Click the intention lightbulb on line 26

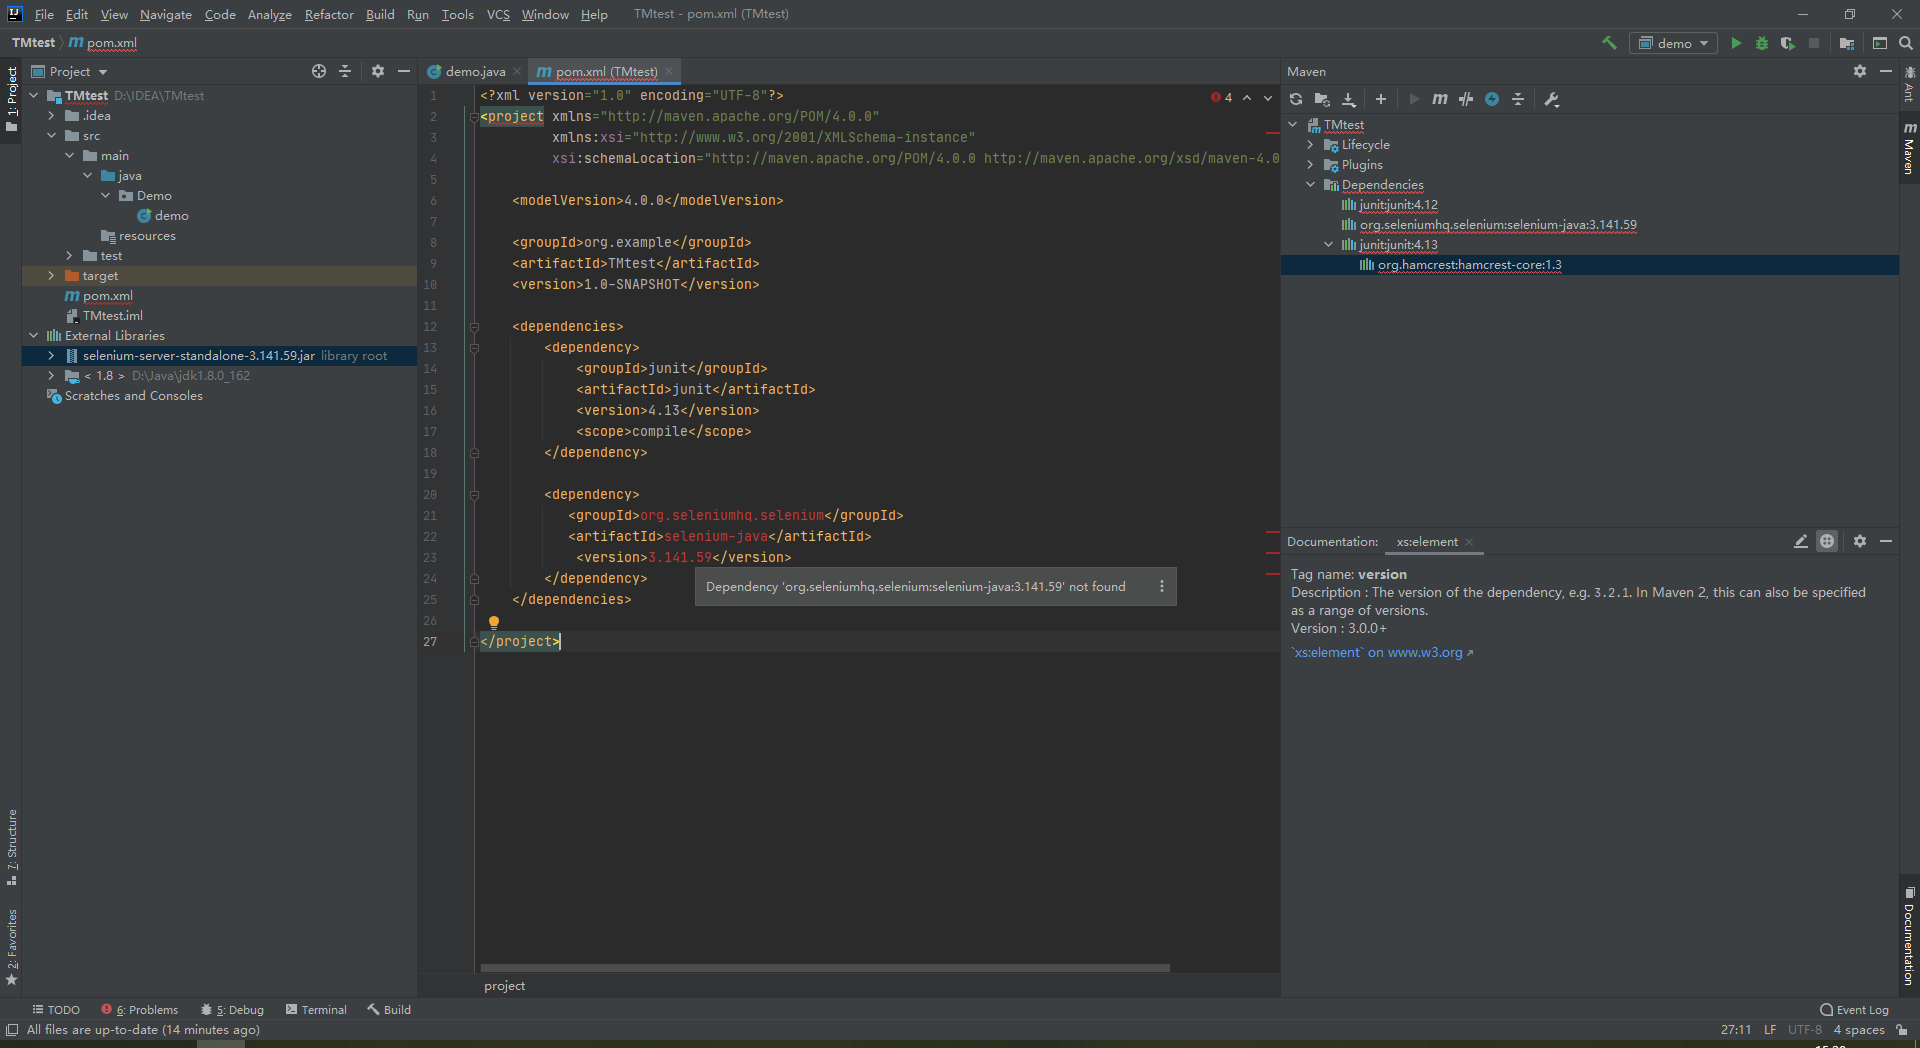tap(494, 622)
